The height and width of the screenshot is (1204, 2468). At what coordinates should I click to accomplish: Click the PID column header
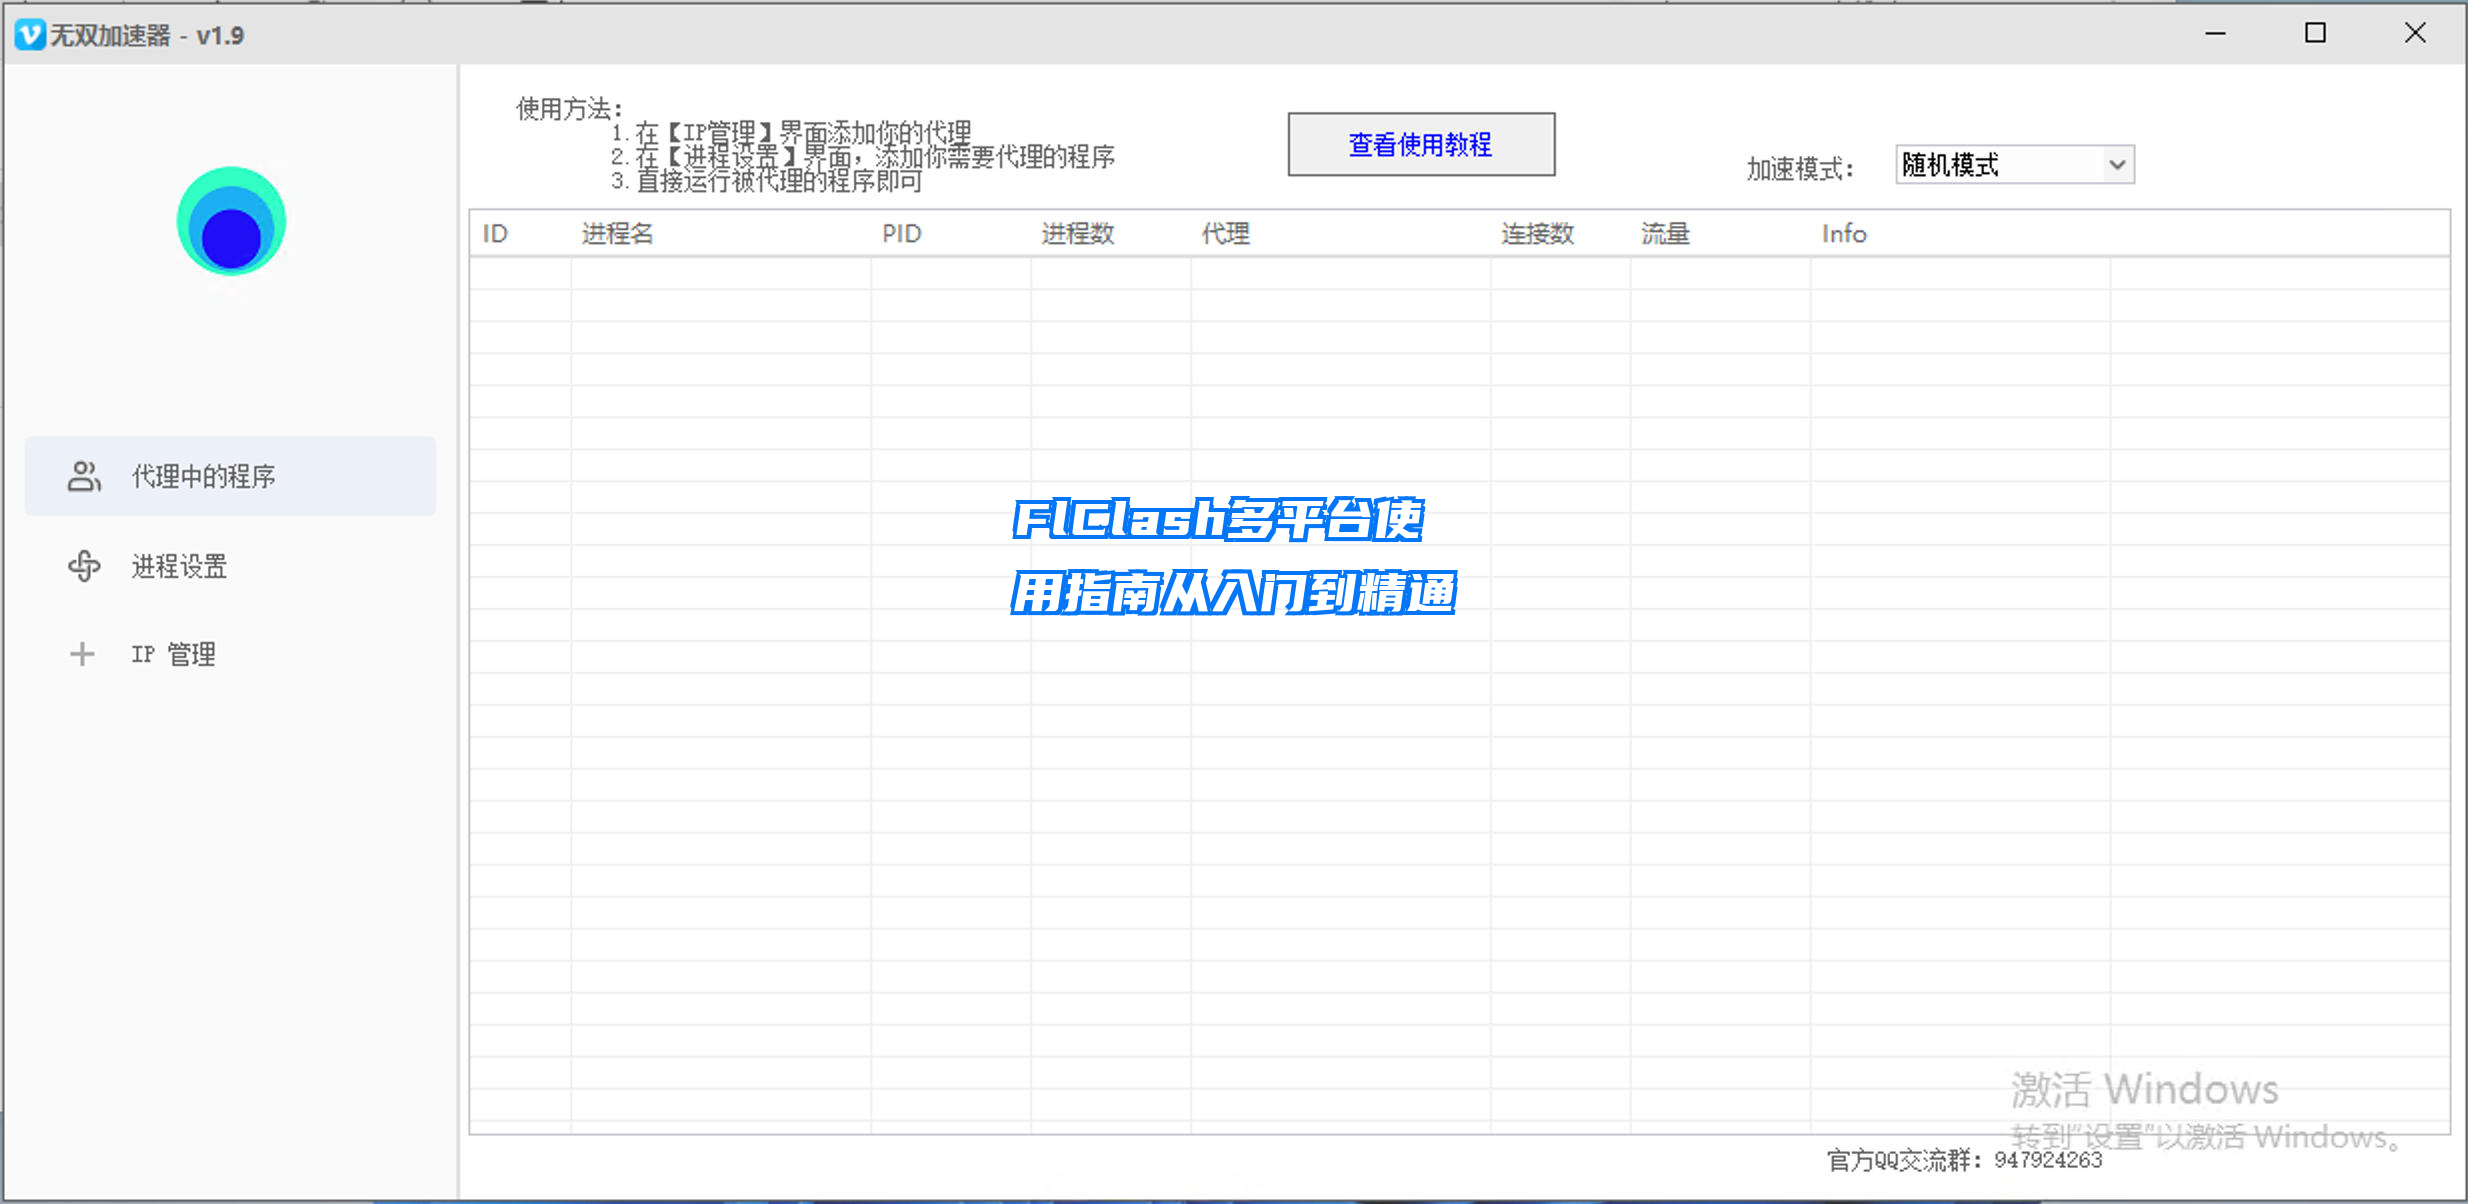[950, 234]
